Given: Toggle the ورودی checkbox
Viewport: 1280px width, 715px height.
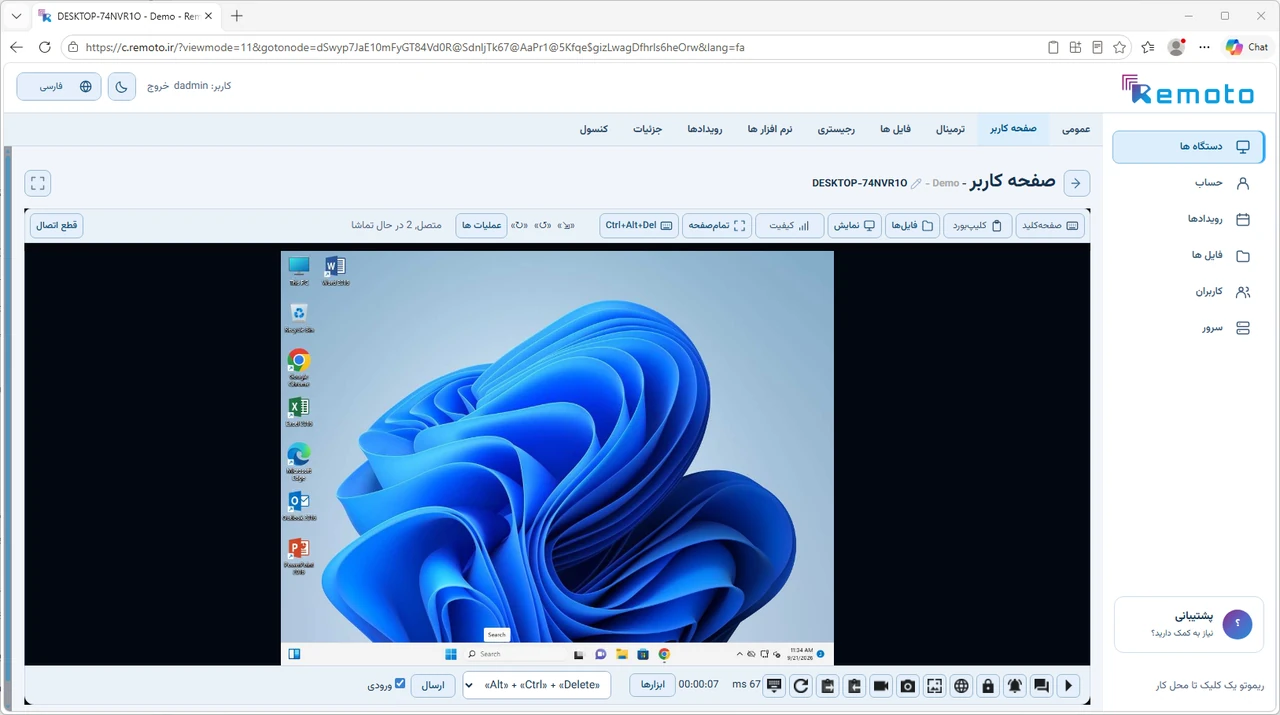Looking at the screenshot, I should [x=400, y=684].
